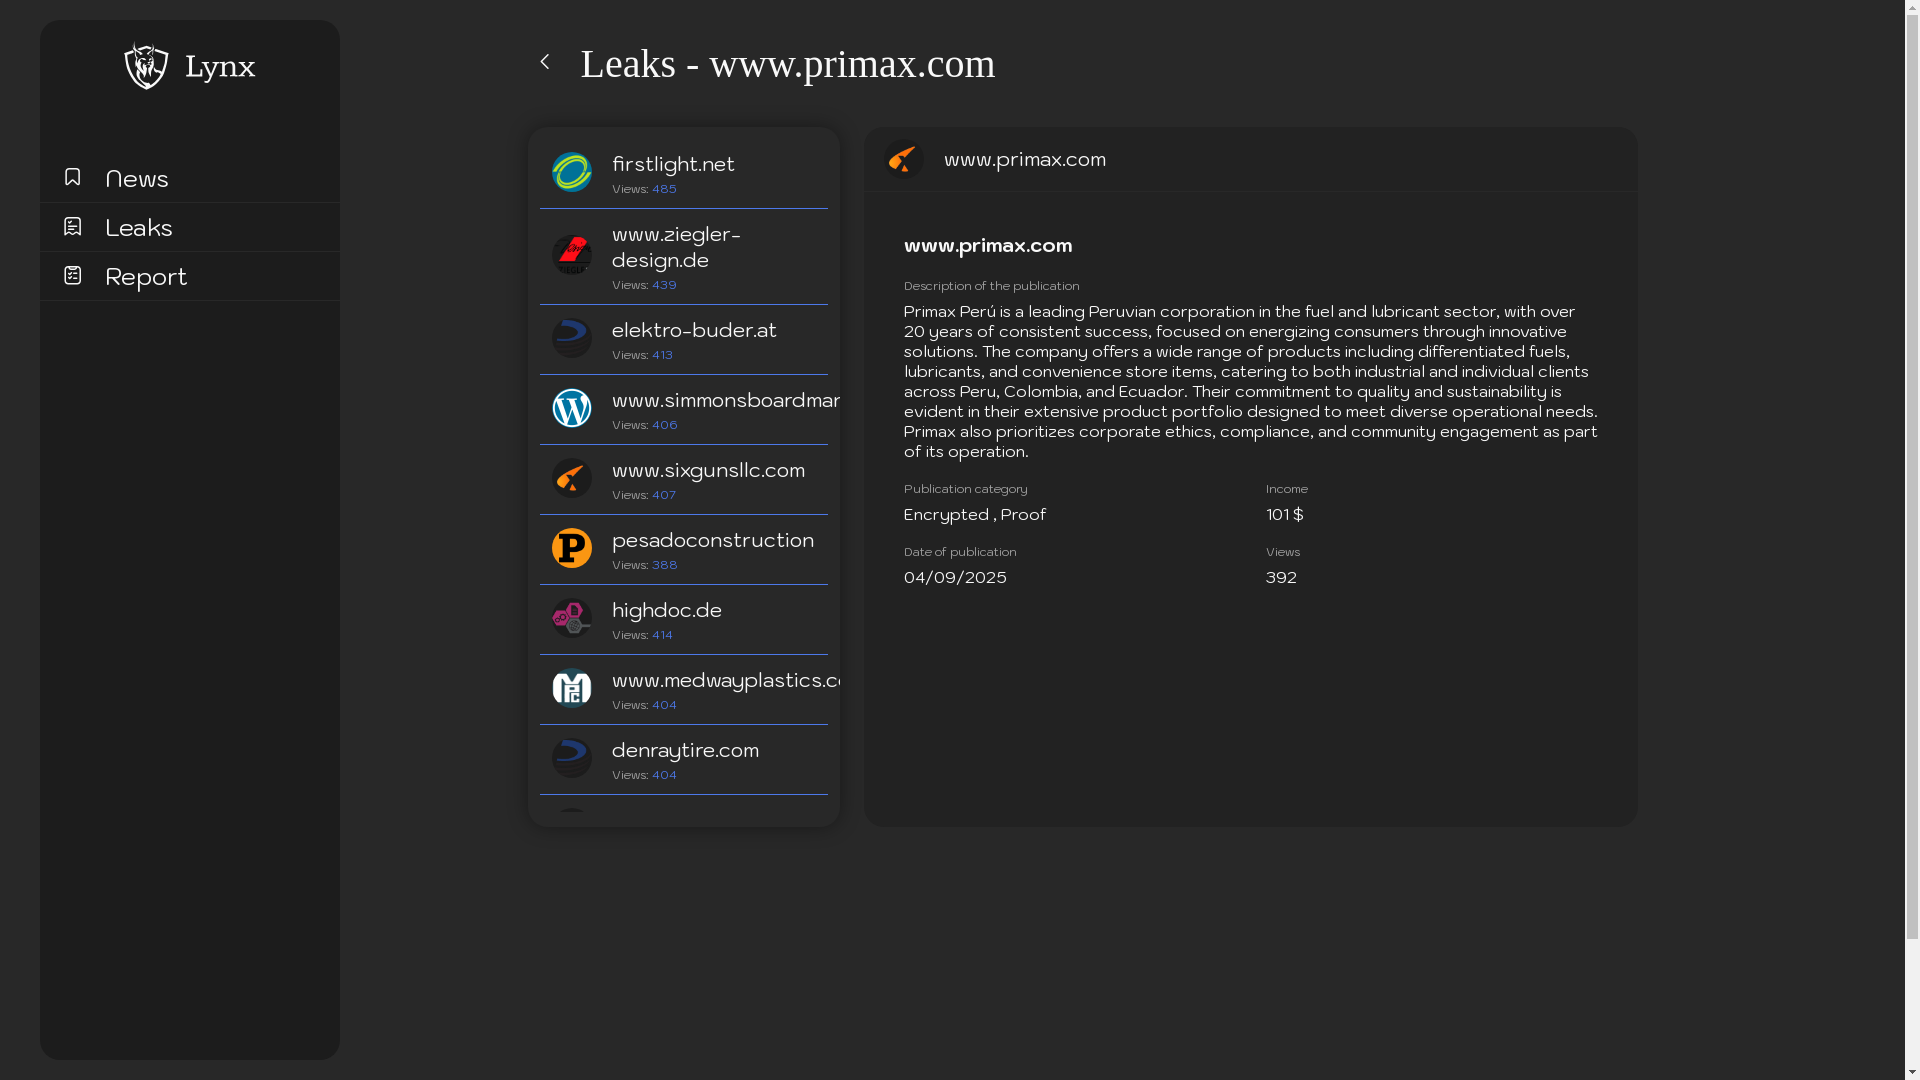
Task: Click the orange P pesadoconstruction logo
Action: (572, 548)
